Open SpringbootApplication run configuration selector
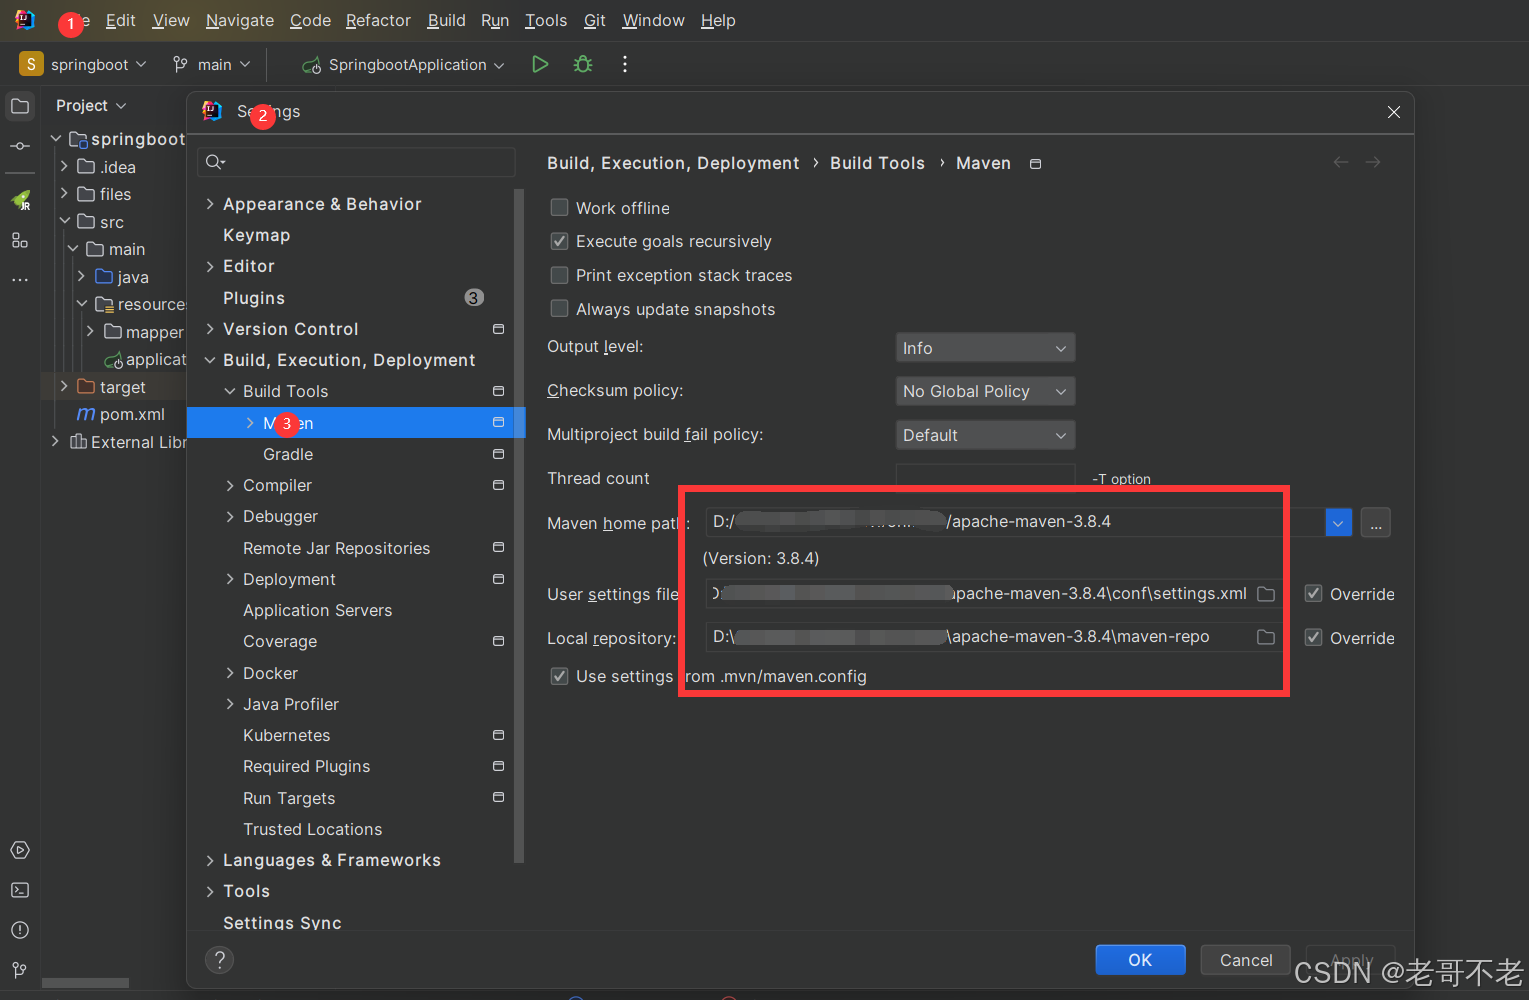The image size is (1529, 1000). click(403, 64)
